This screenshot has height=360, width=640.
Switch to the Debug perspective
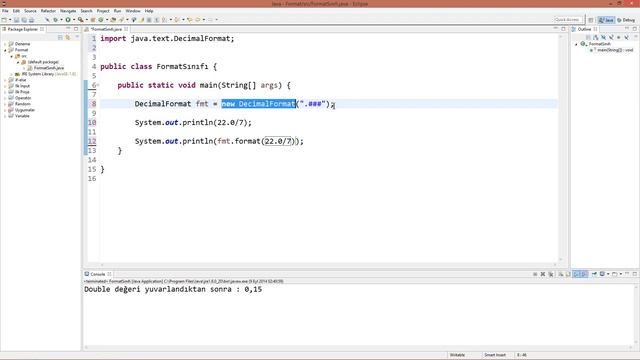(x=627, y=20)
